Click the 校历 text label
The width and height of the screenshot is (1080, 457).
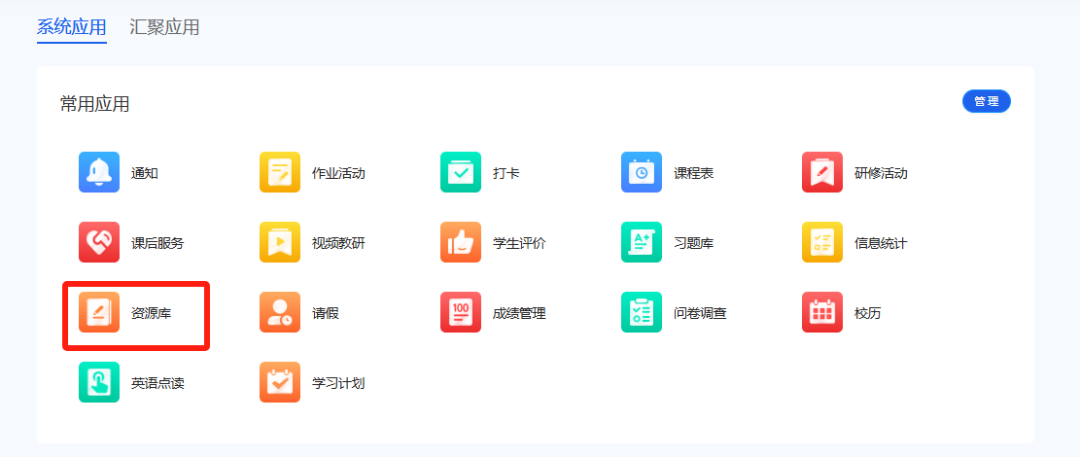(868, 314)
